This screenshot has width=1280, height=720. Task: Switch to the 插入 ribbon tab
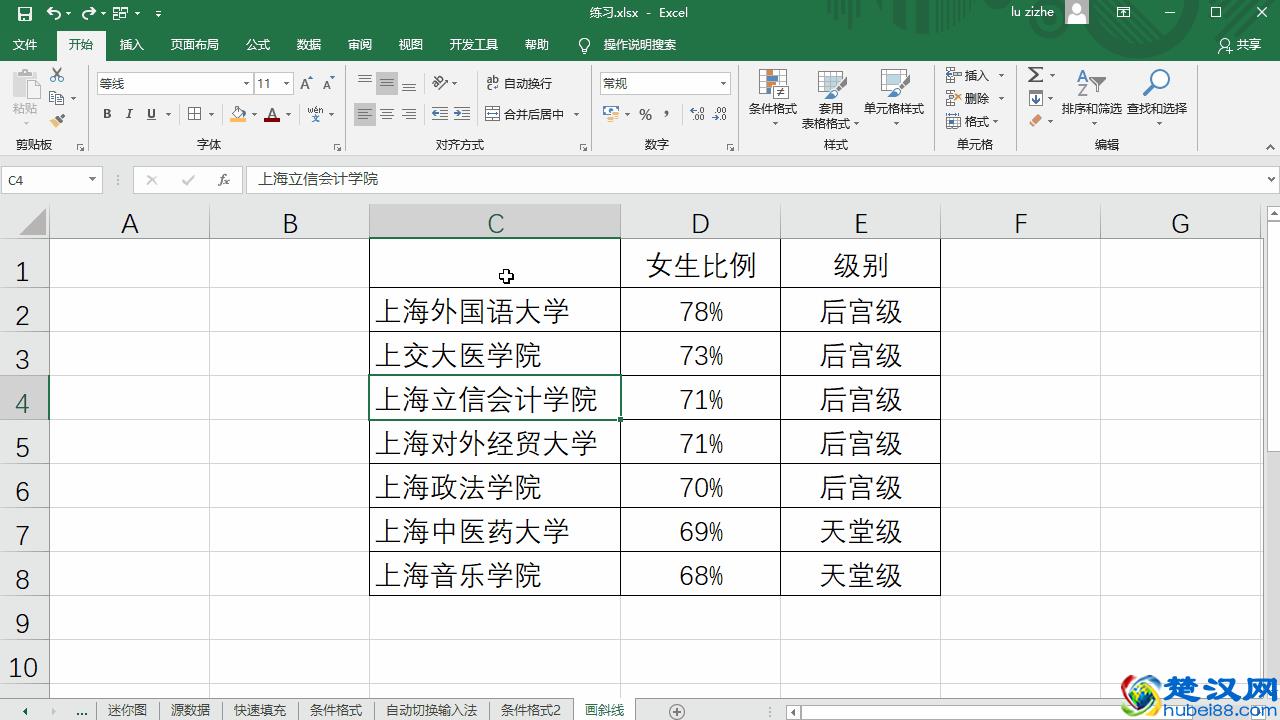(133, 44)
